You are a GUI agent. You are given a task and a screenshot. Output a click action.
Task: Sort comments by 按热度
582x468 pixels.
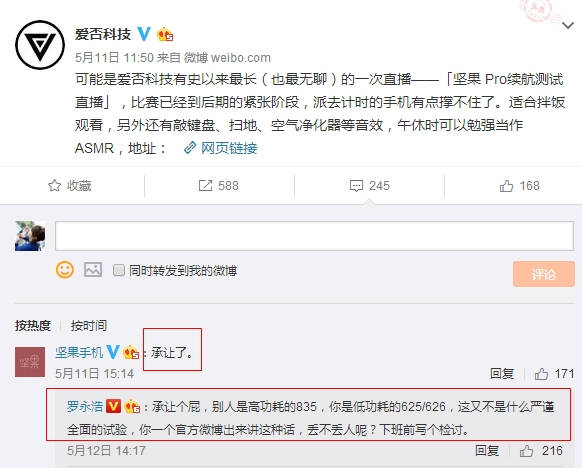pos(33,325)
